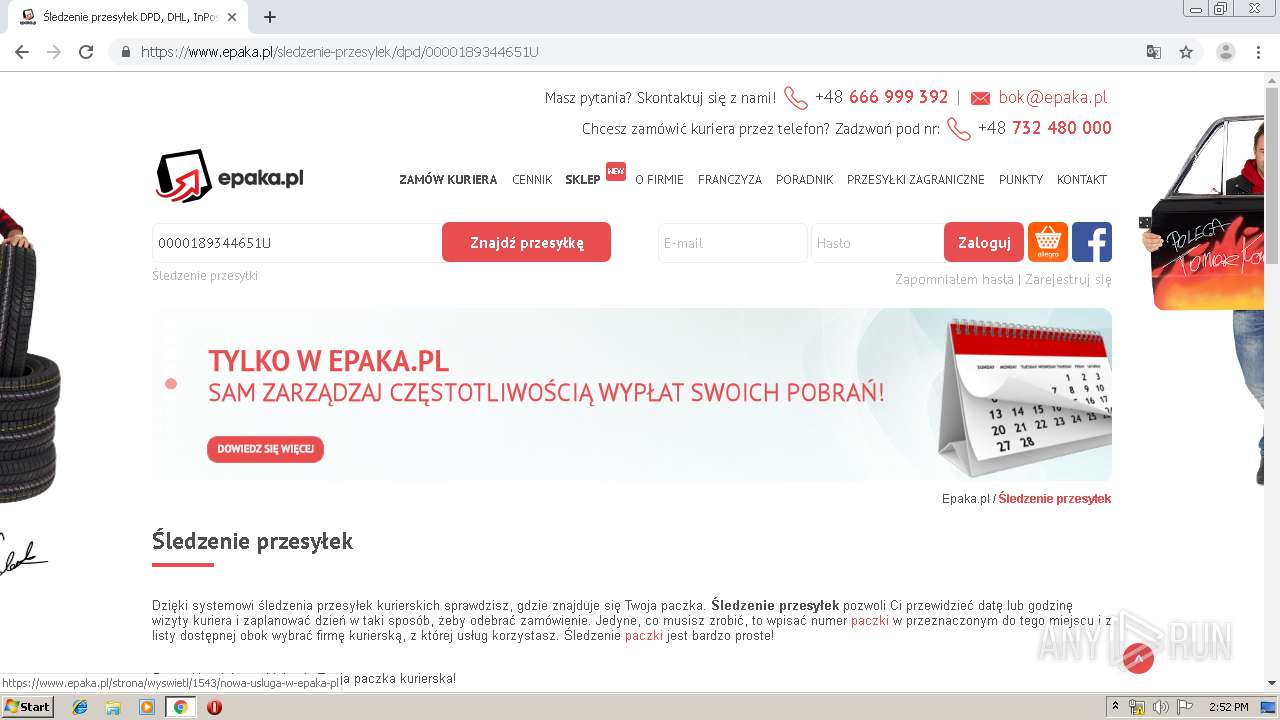The width and height of the screenshot is (1280, 720).
Task: Open the FRANCZYZA page
Action: 730,180
